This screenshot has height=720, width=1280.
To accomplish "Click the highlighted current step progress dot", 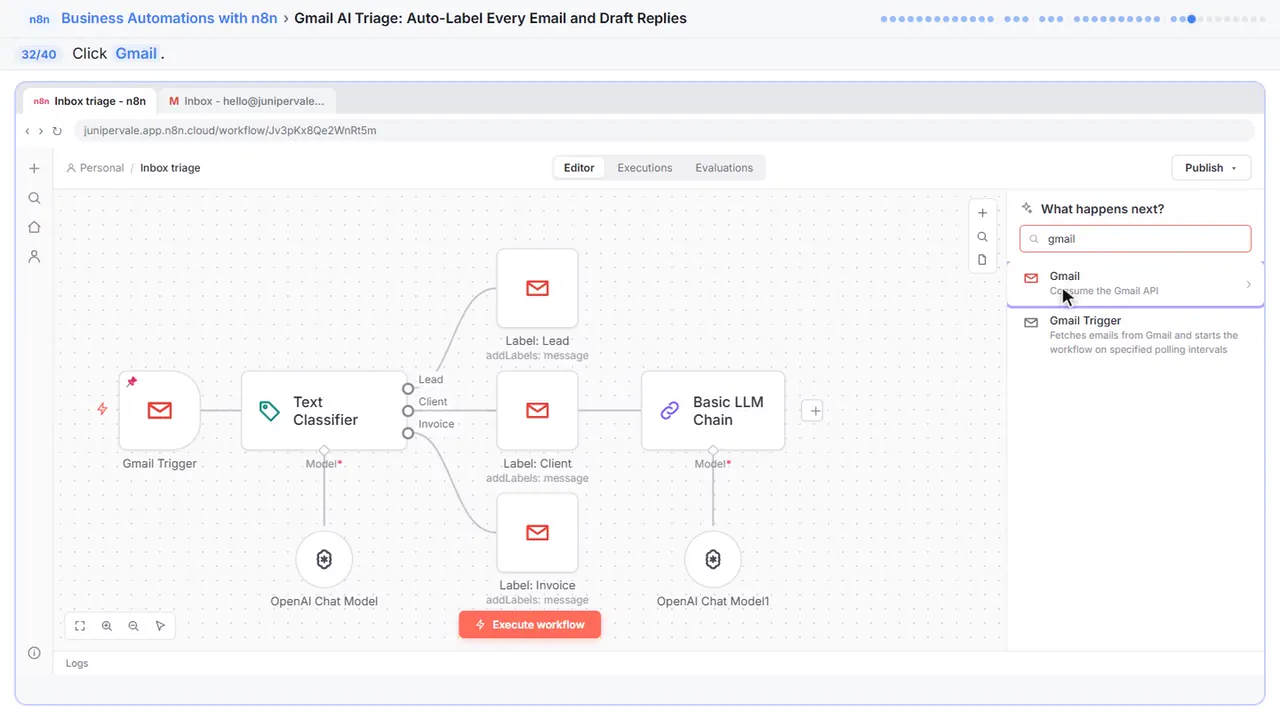I will tap(1191, 19).
